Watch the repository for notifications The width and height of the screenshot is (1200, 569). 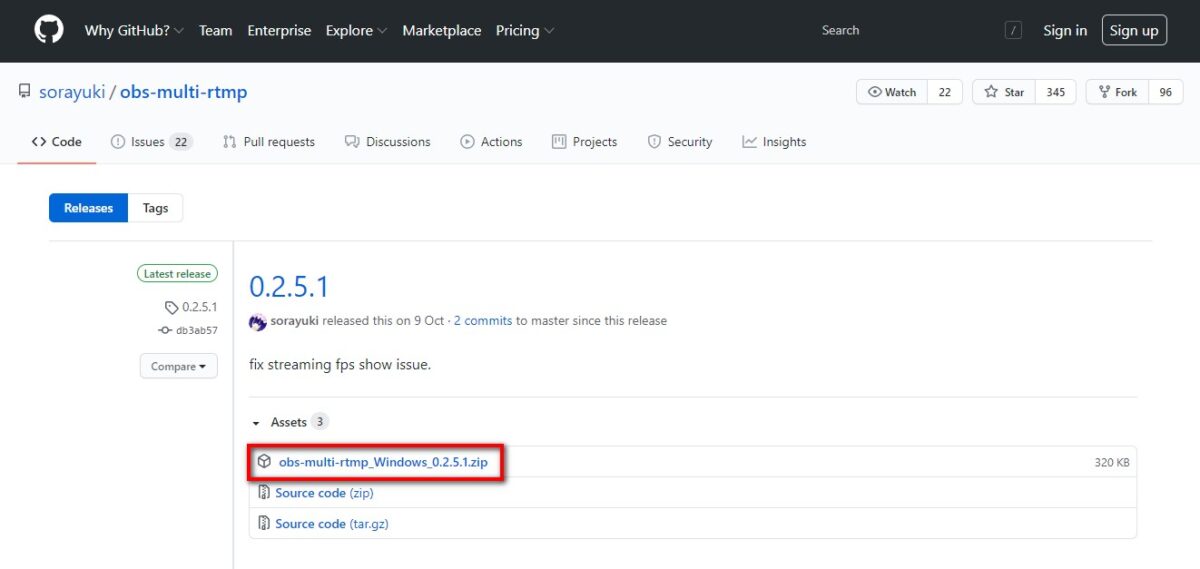pyautogui.click(x=892, y=92)
